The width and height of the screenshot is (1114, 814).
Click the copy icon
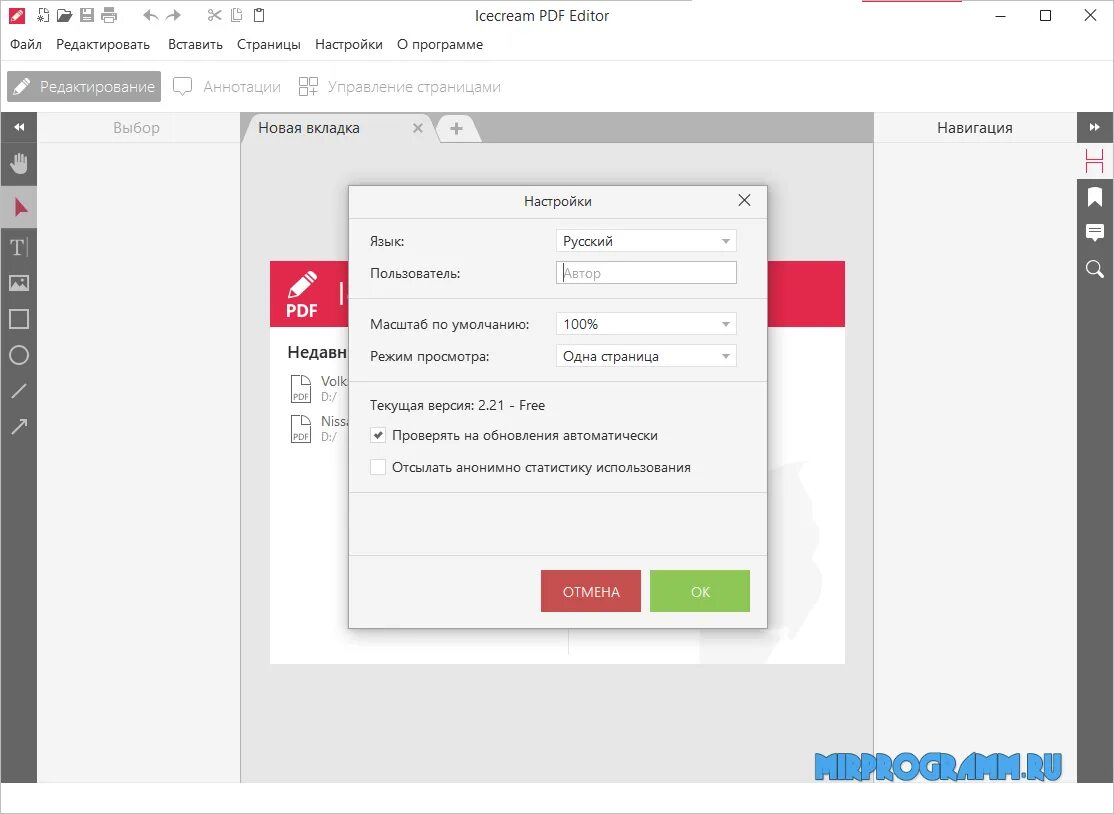pos(237,15)
